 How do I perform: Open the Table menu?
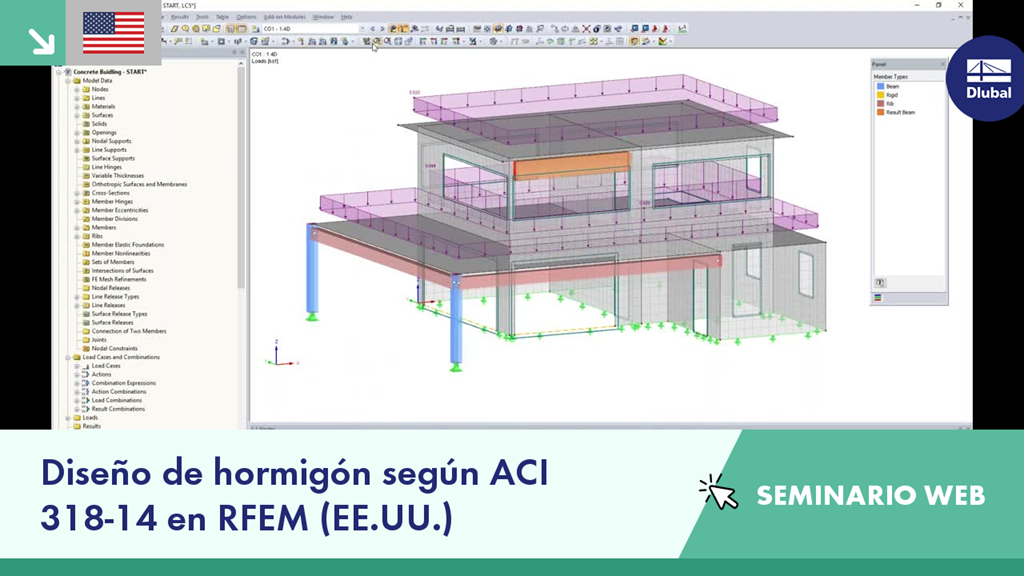pos(222,17)
